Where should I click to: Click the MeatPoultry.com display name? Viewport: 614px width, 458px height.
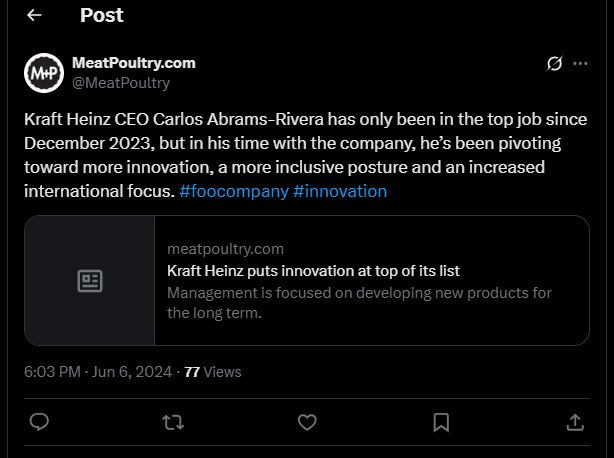coord(134,63)
